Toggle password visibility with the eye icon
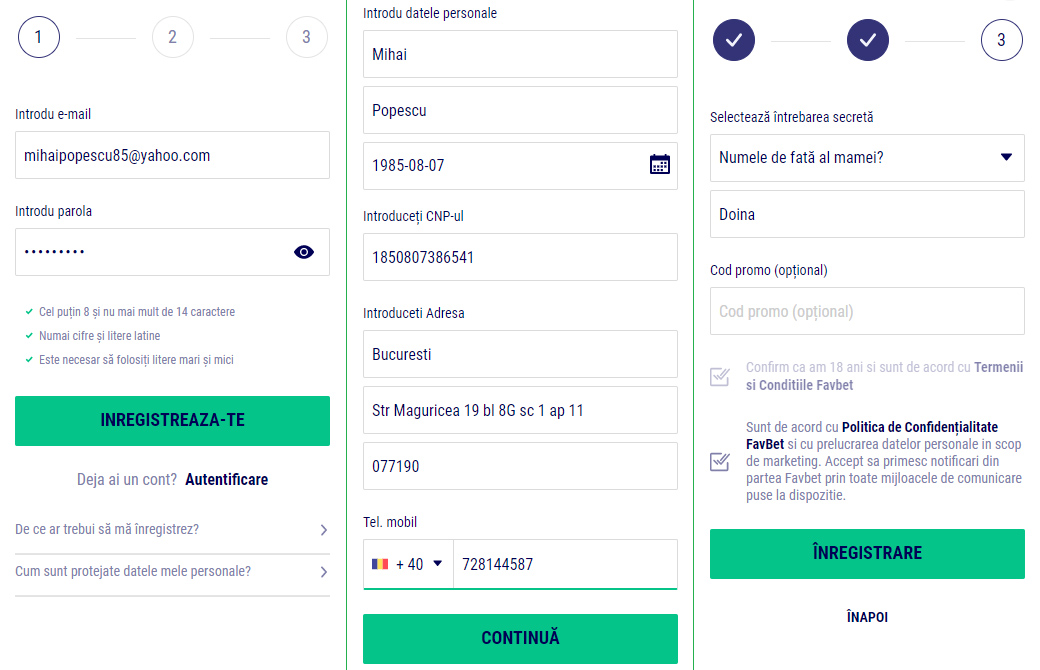Image resolution: width=1040 pixels, height=670 pixels. (304, 251)
